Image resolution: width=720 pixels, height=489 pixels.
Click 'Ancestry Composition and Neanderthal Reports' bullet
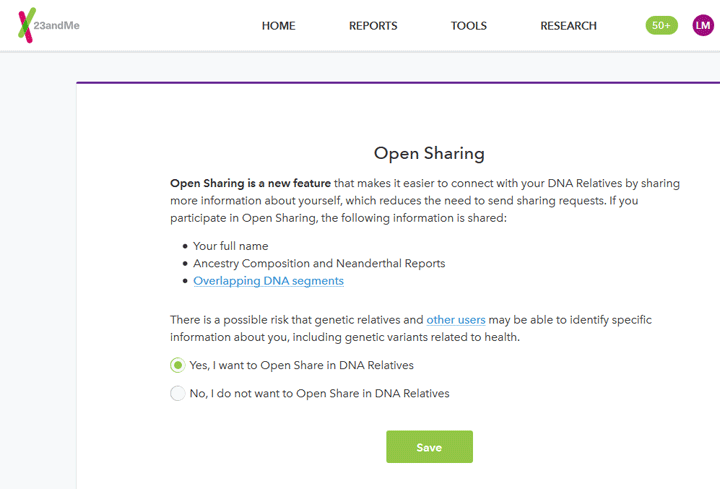point(319,264)
